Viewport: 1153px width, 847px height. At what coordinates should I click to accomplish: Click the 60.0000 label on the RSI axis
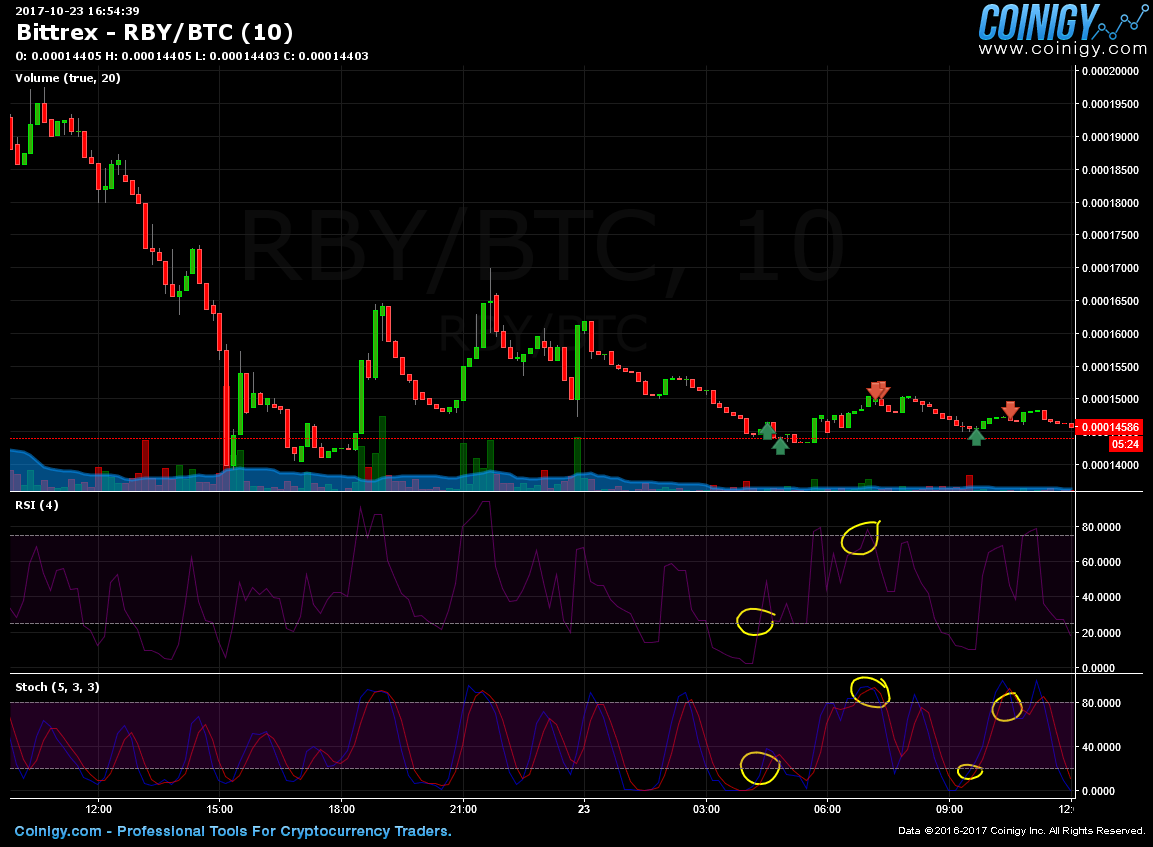(1102, 562)
